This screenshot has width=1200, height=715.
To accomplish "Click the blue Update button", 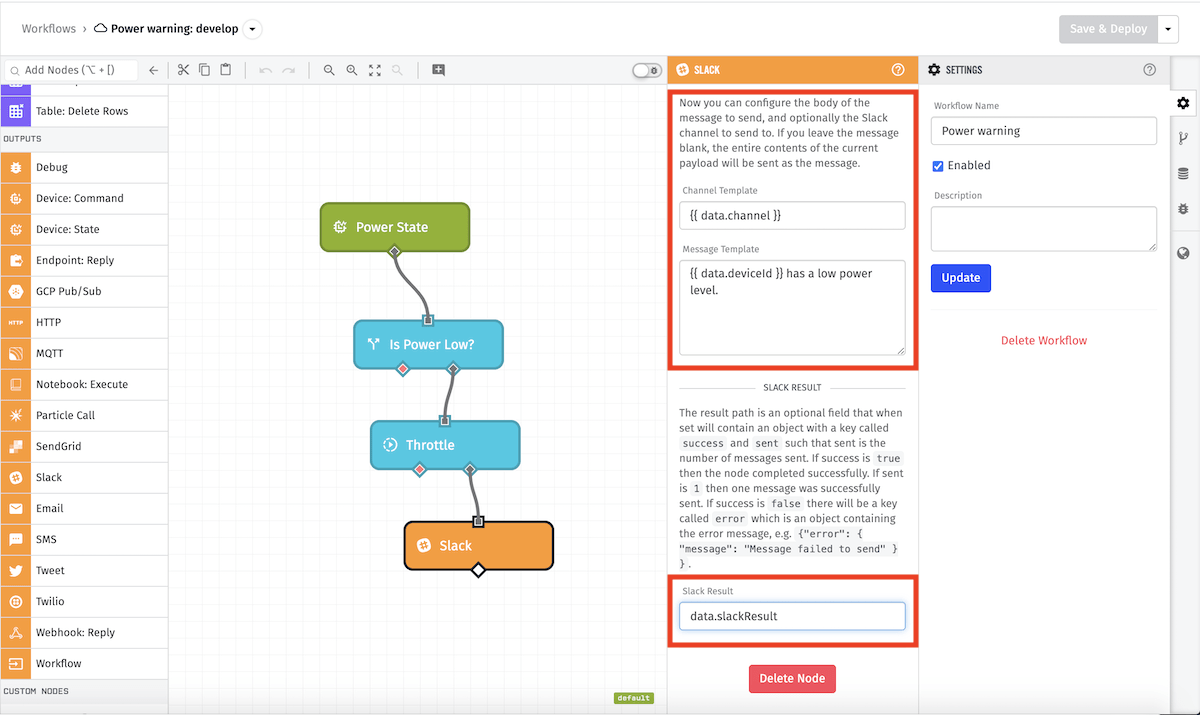I will pyautogui.click(x=960, y=278).
